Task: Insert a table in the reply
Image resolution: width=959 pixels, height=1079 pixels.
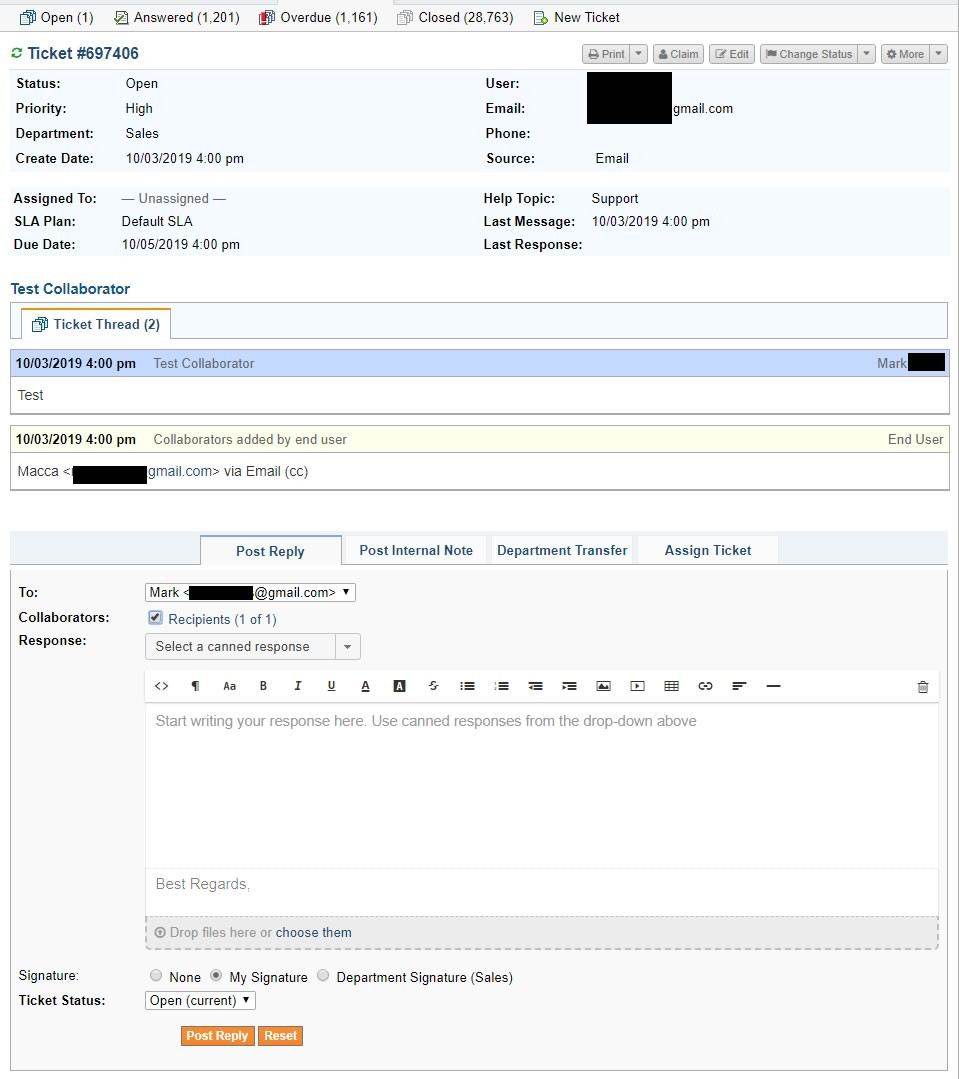Action: (x=671, y=686)
